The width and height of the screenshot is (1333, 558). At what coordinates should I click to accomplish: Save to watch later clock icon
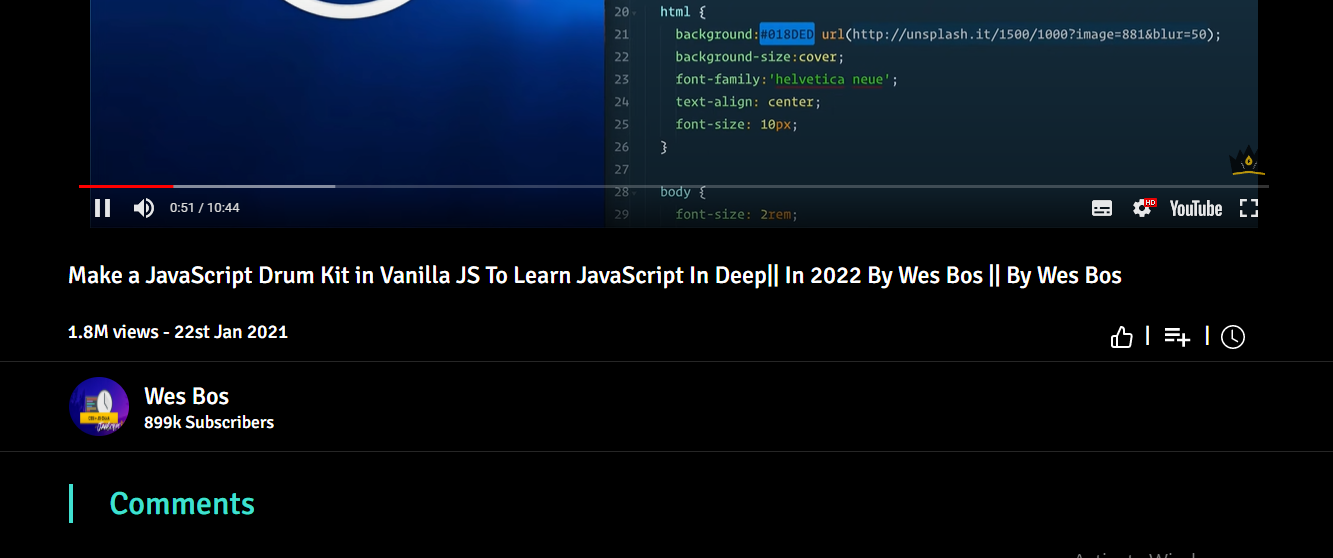coord(1233,337)
